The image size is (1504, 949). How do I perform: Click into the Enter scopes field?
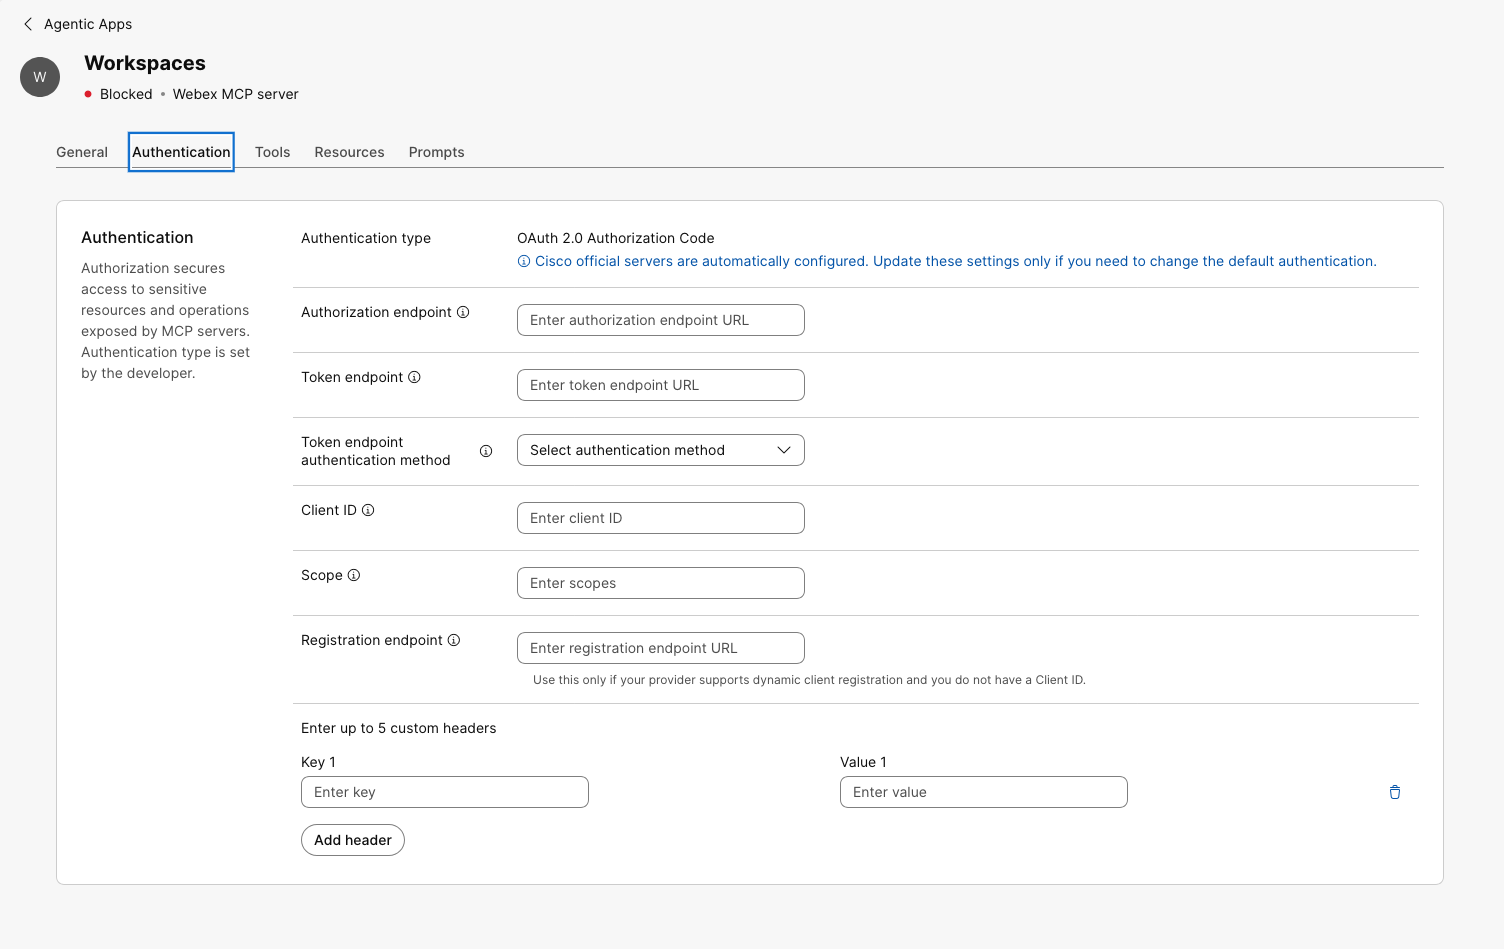(661, 583)
